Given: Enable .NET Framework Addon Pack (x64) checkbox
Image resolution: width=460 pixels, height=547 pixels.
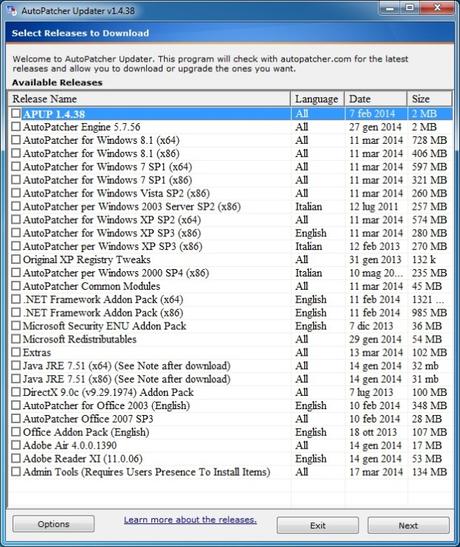Looking at the screenshot, I should [x=16, y=299].
